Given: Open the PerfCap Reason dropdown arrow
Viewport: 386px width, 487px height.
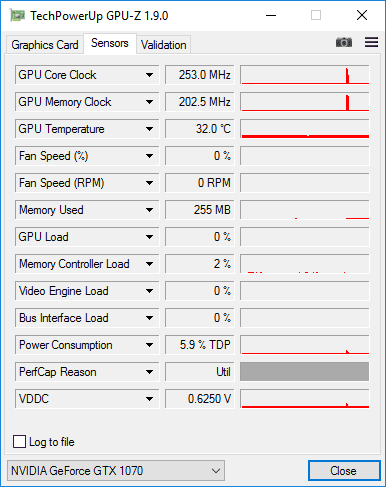Looking at the screenshot, I should 149,372.
